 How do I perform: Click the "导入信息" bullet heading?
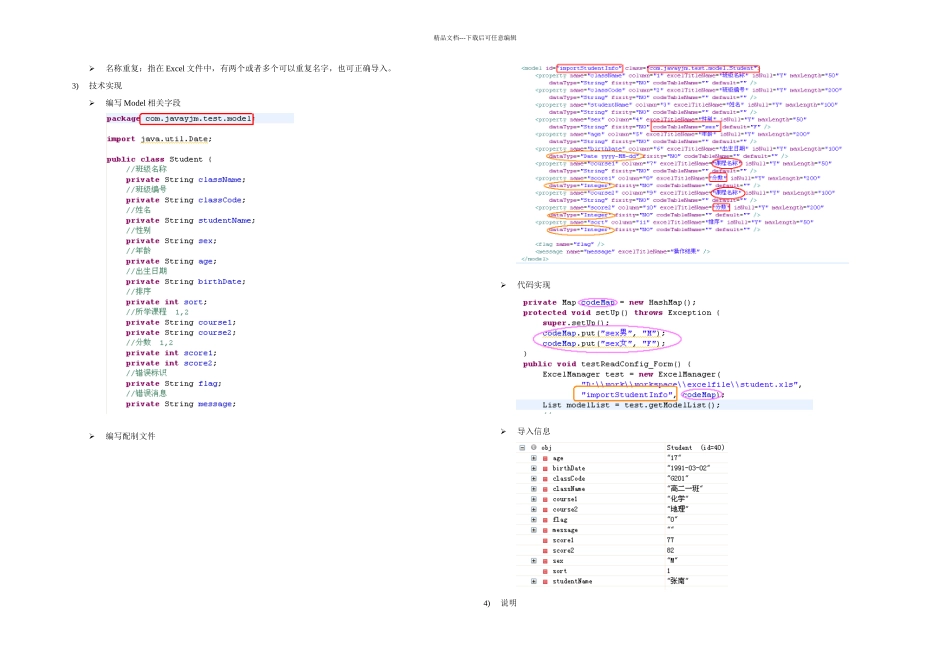pyautogui.click(x=534, y=431)
